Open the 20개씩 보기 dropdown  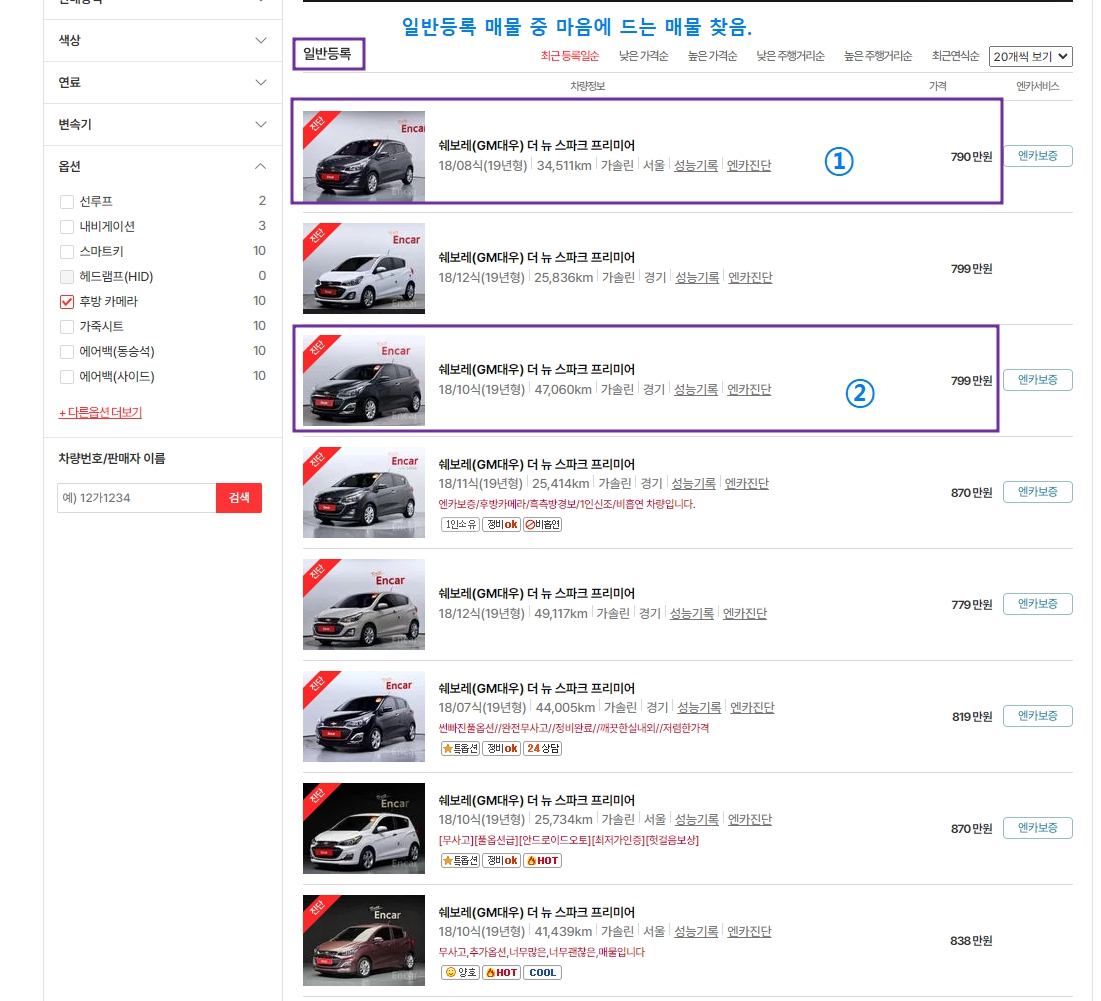click(1030, 56)
